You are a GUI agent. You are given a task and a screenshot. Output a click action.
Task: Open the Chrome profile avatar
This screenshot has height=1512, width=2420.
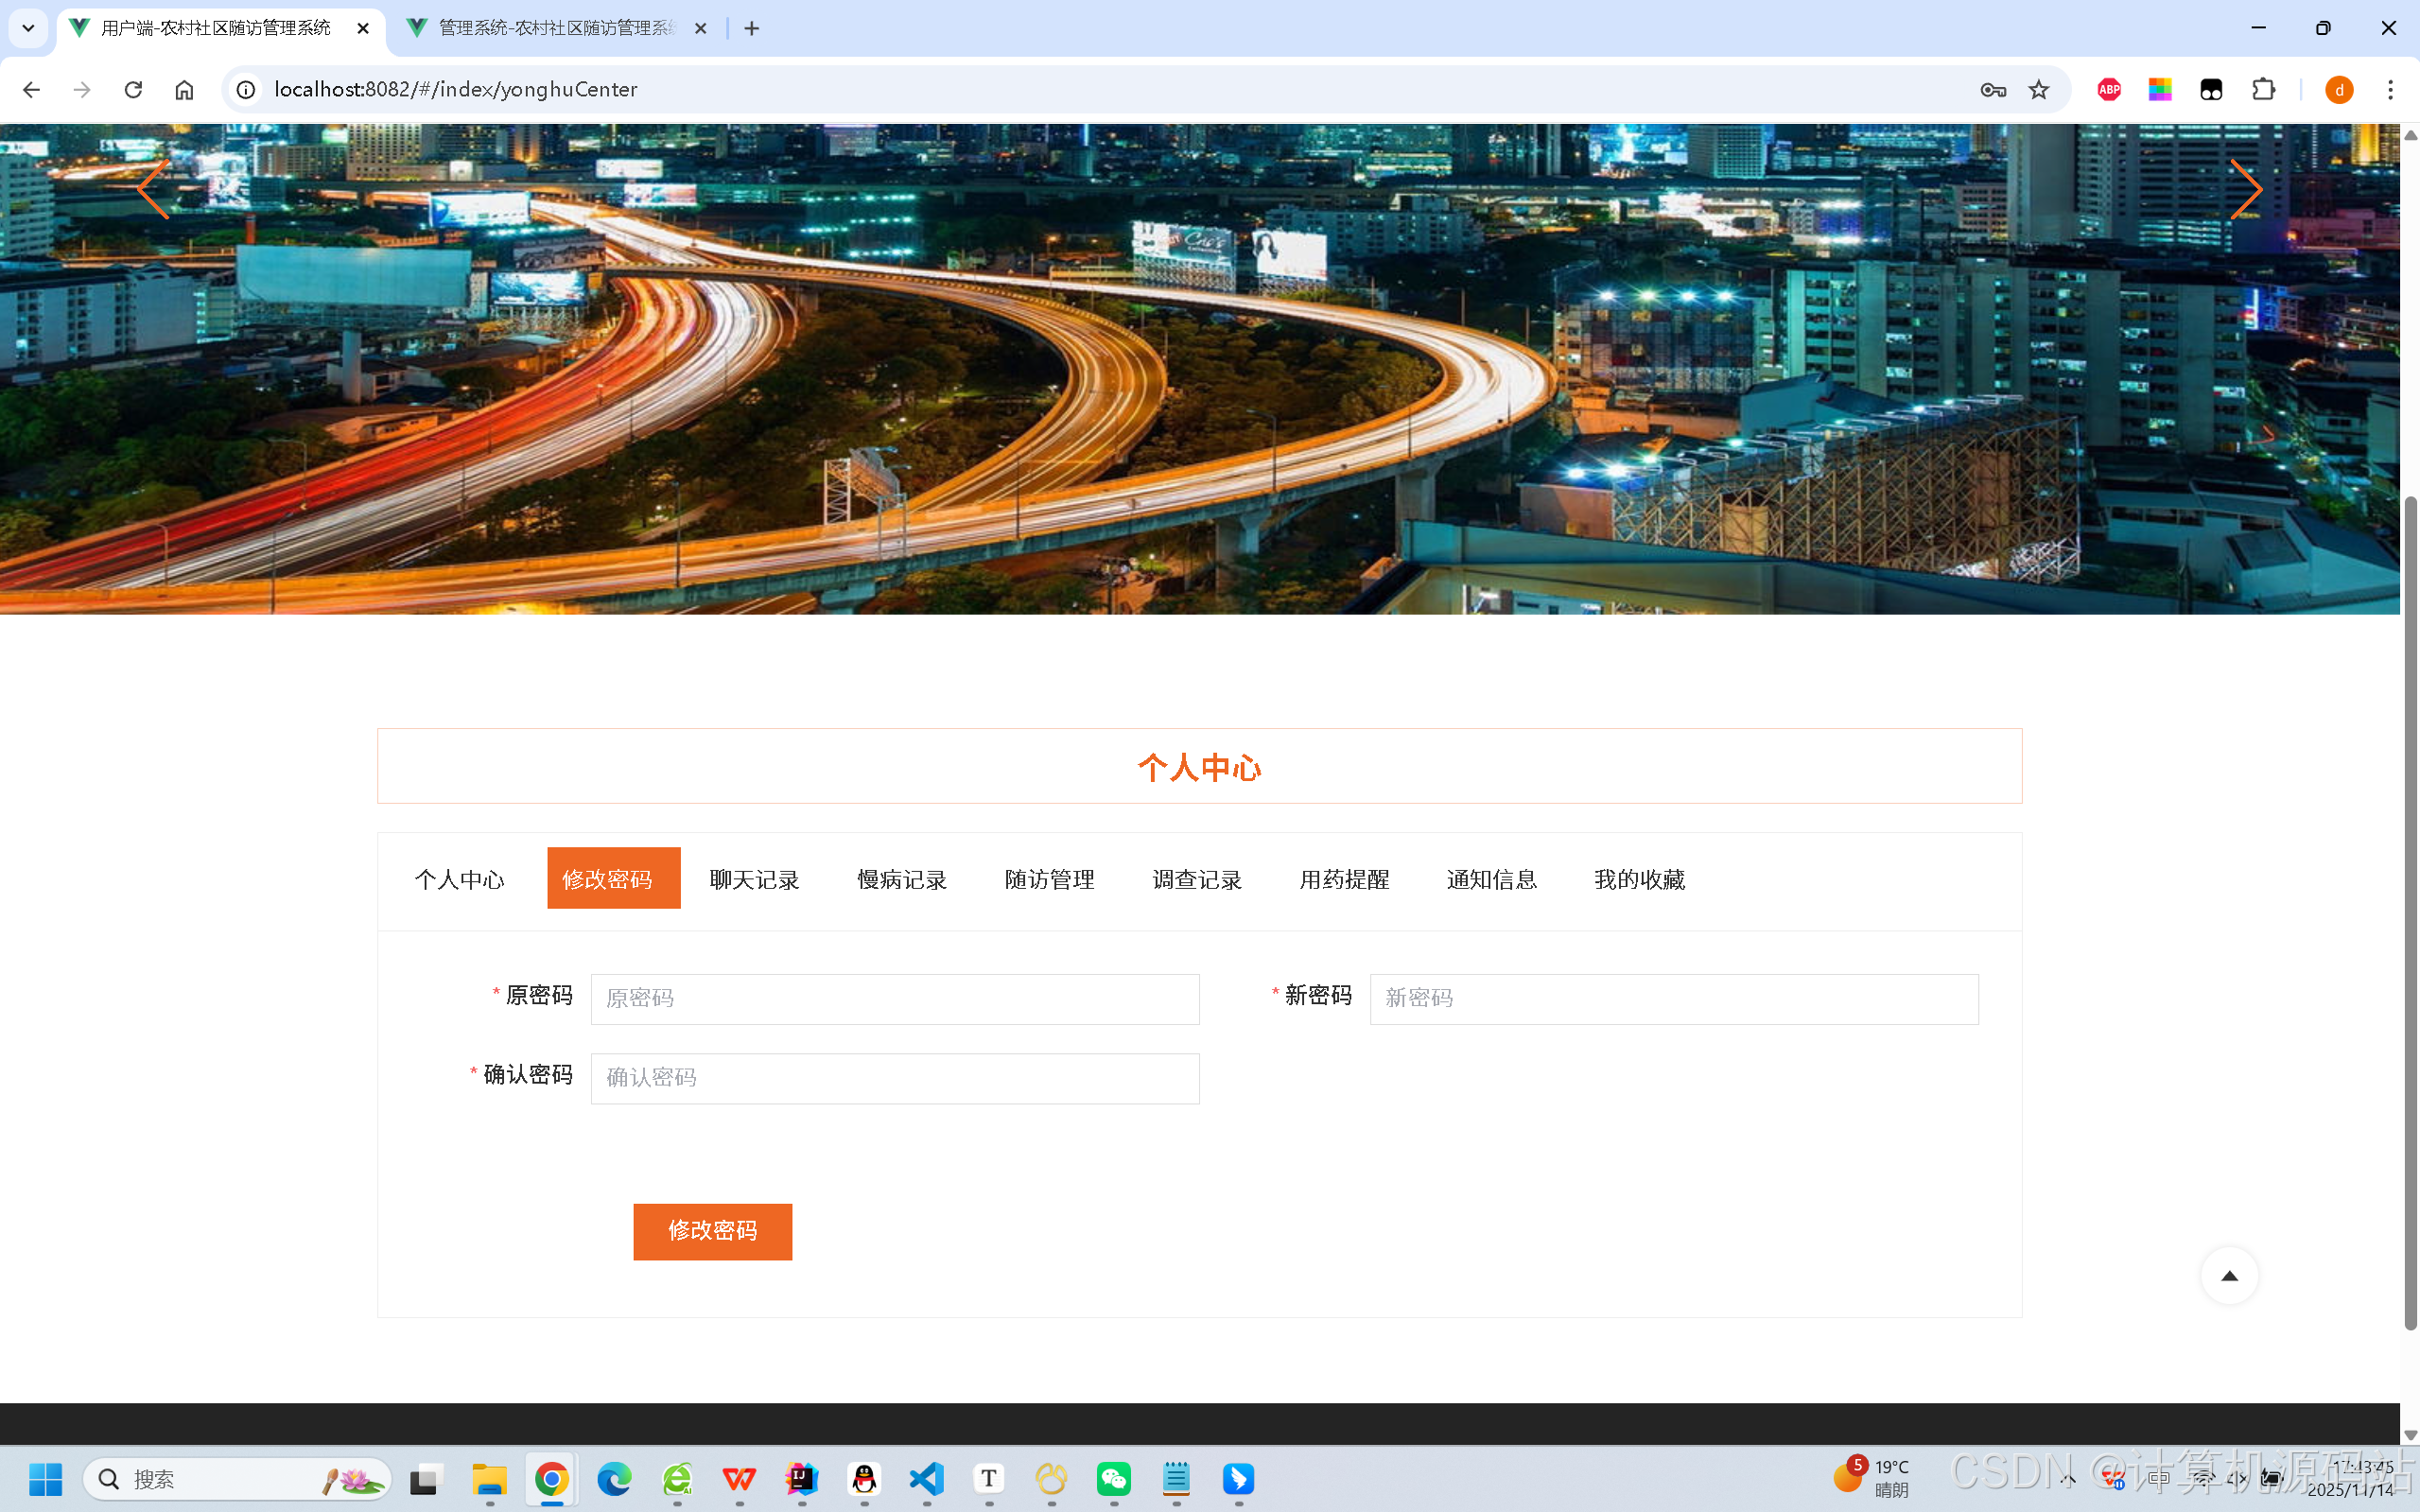pos(2339,90)
